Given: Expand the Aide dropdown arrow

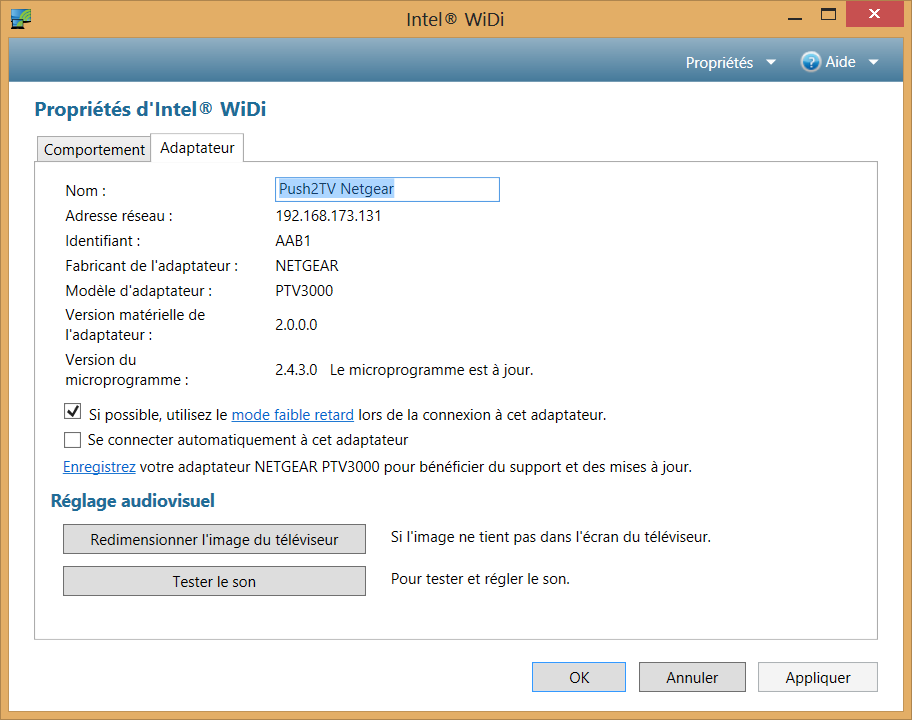Looking at the screenshot, I should [x=873, y=62].
